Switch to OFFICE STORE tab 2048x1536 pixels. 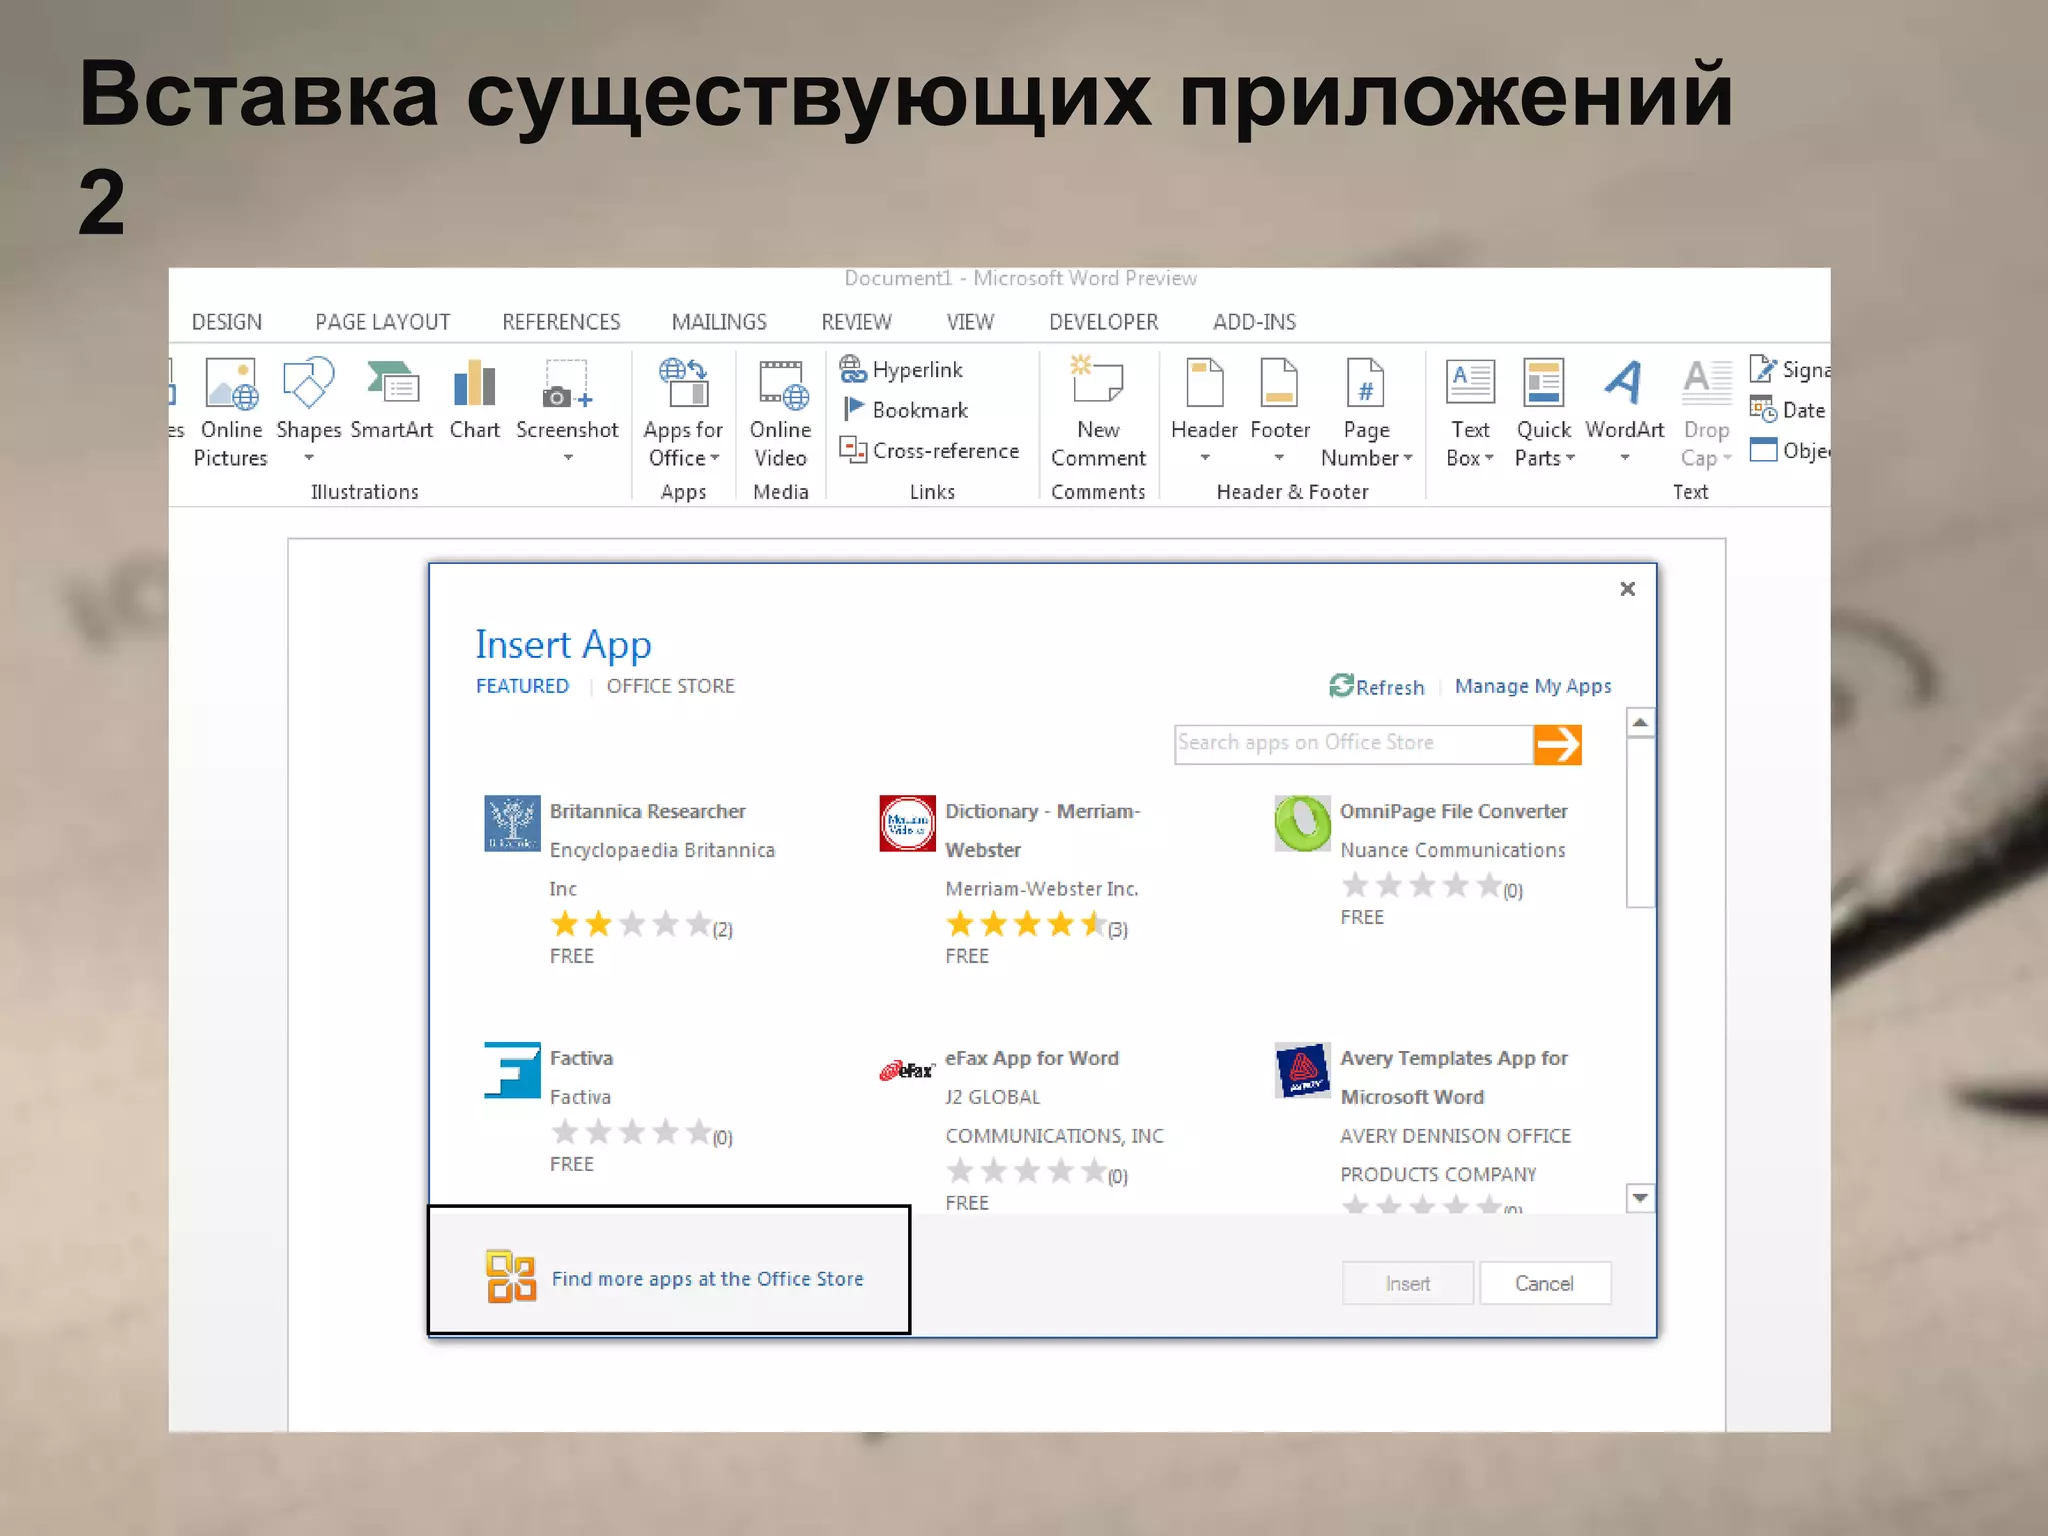671,686
